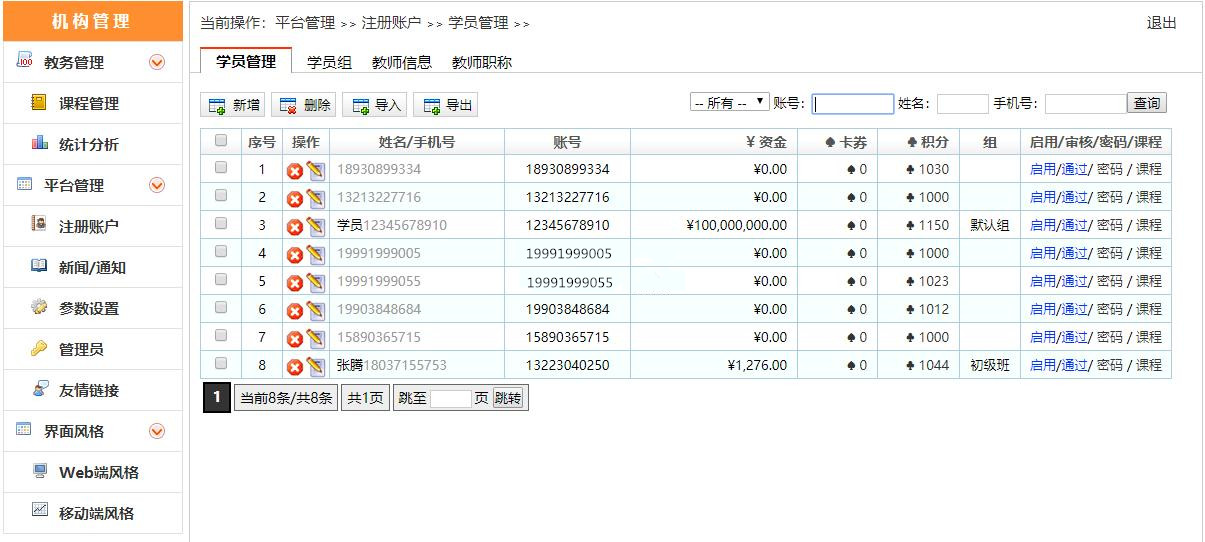Click edit pencil icon for 张腾 row
This screenshot has width=1205, height=542.
315,366
